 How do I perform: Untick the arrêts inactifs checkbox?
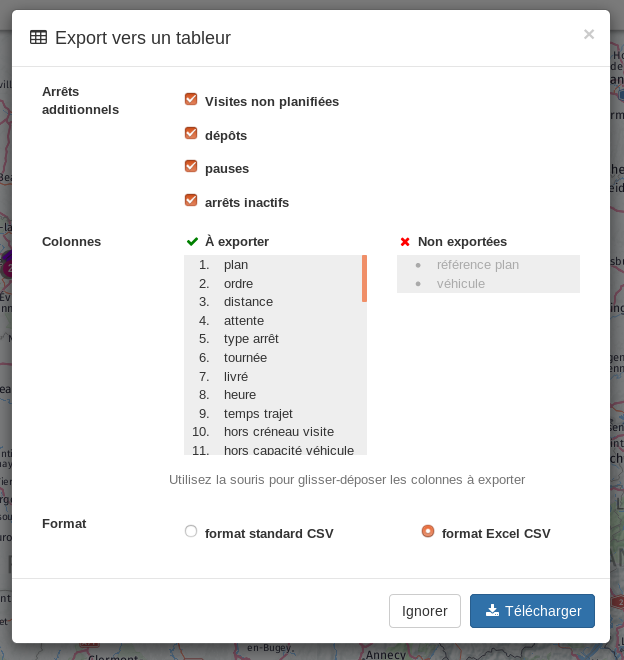tap(191, 201)
